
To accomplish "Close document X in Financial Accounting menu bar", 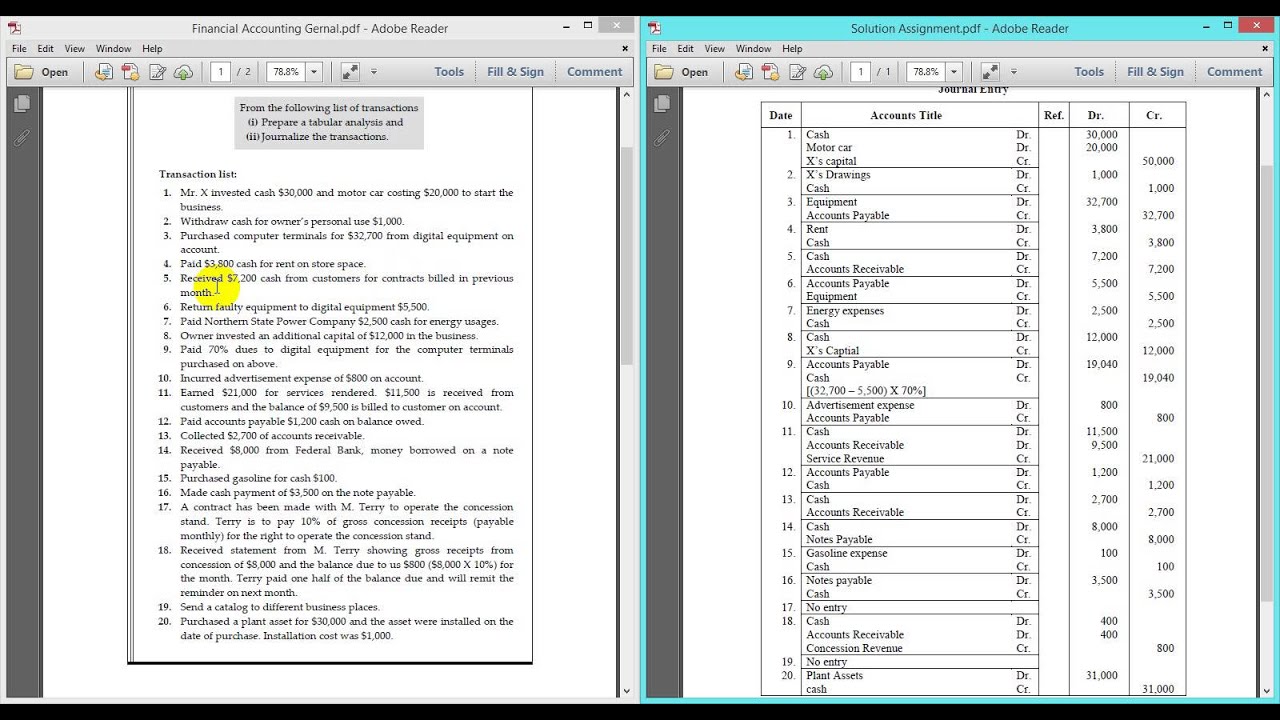I will (x=625, y=48).
